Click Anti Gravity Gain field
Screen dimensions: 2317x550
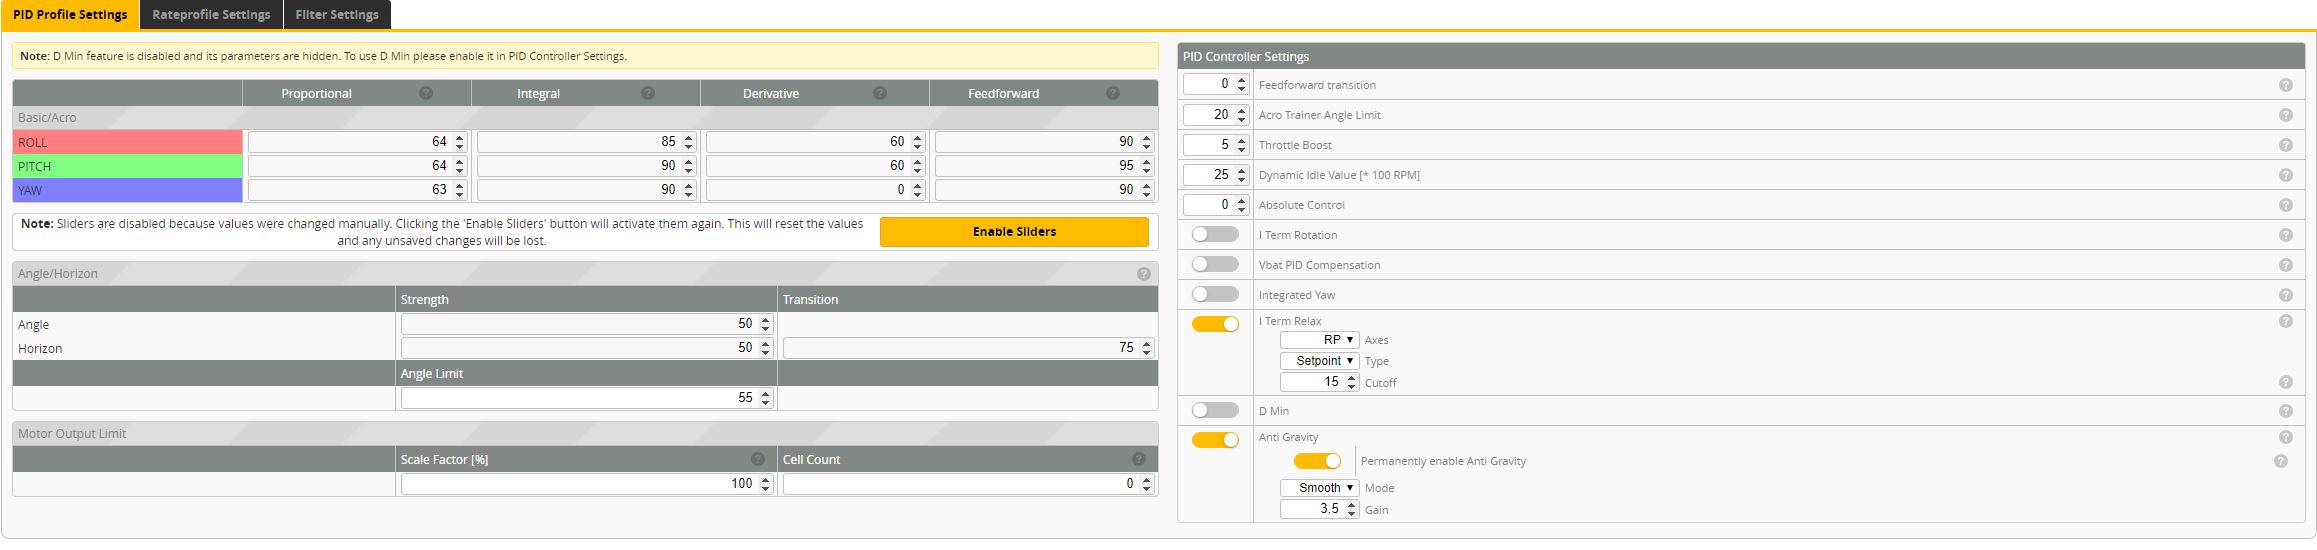(1319, 509)
